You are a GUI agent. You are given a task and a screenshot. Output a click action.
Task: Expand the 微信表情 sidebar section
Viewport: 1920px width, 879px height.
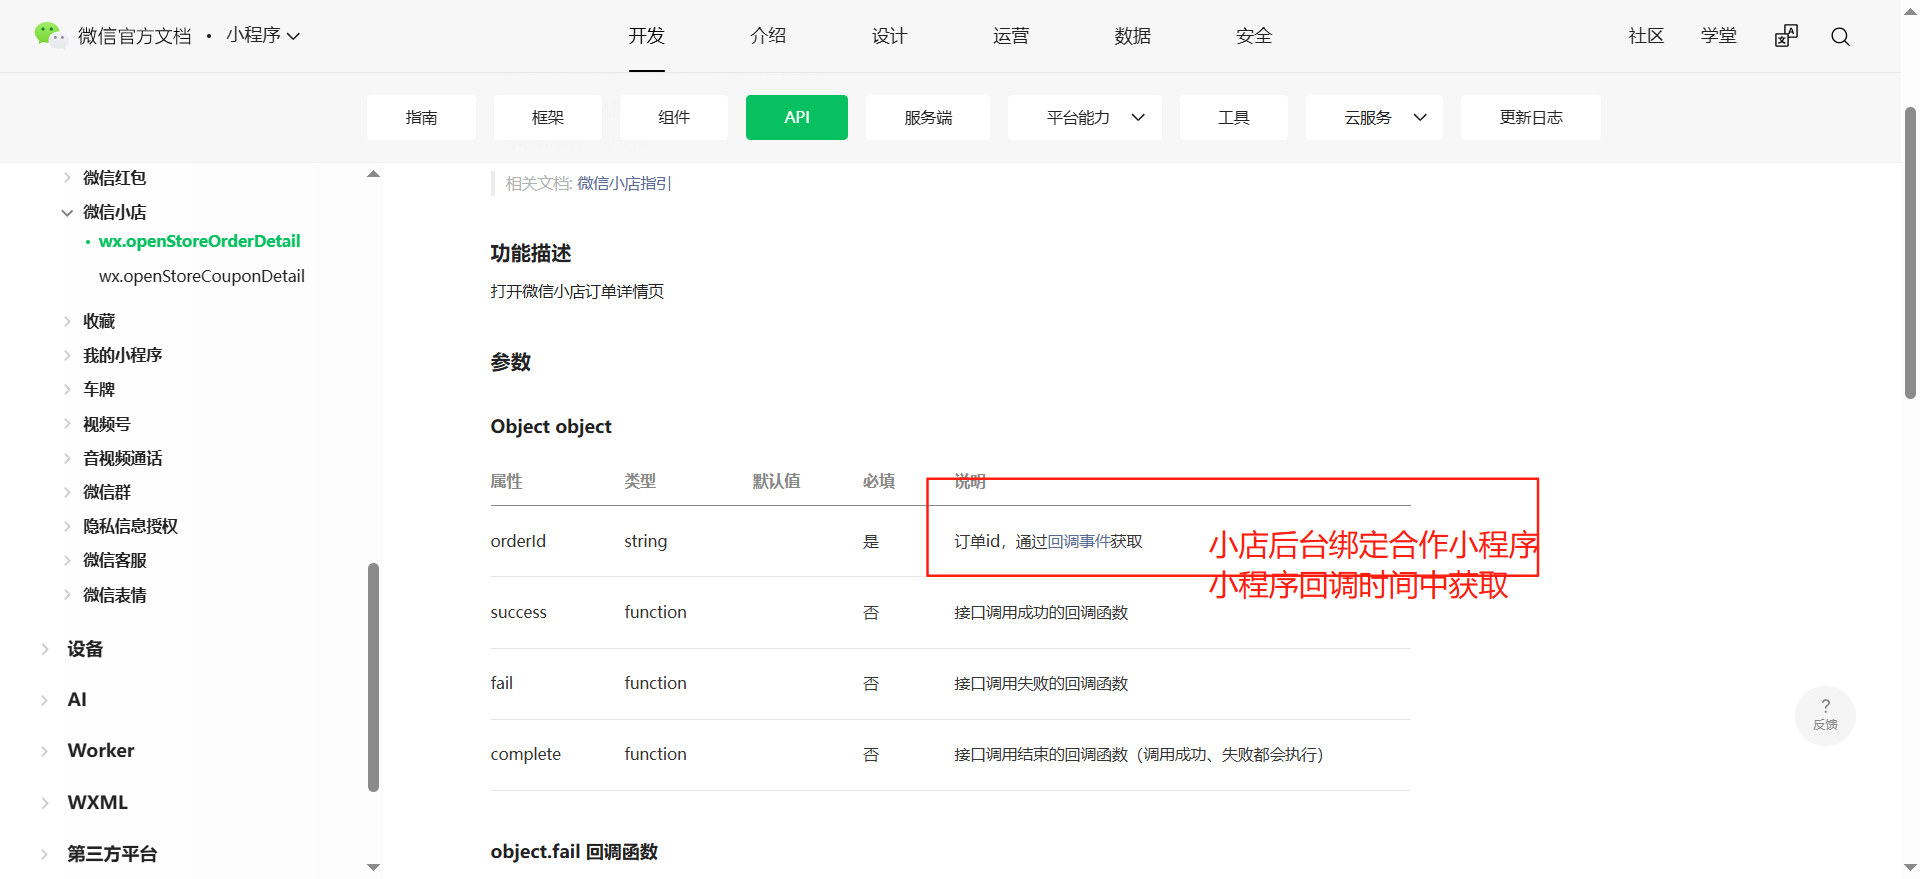click(67, 595)
